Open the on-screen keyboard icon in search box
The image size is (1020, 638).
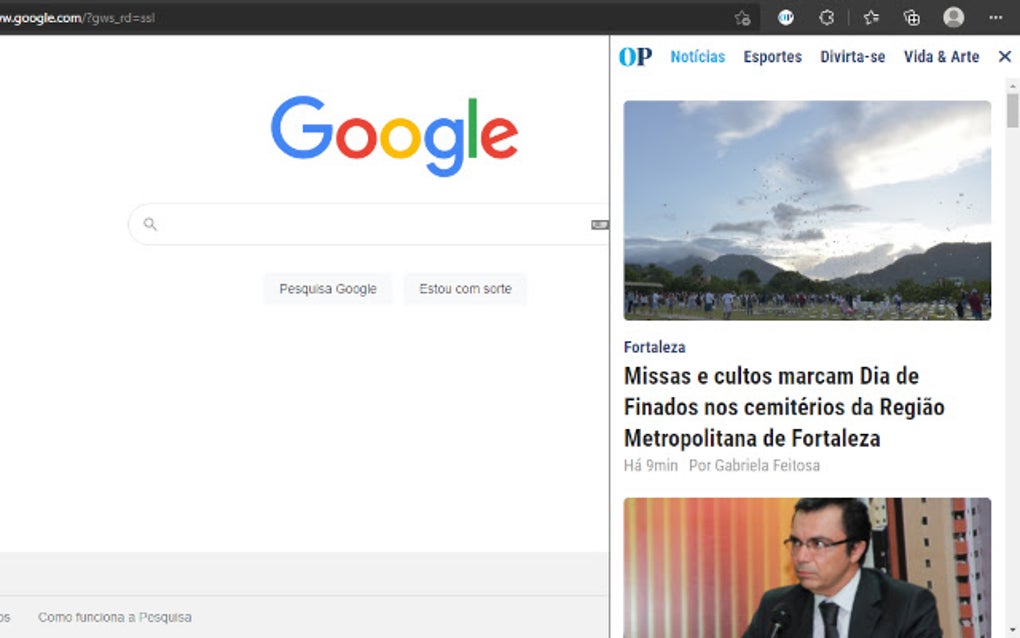(599, 224)
